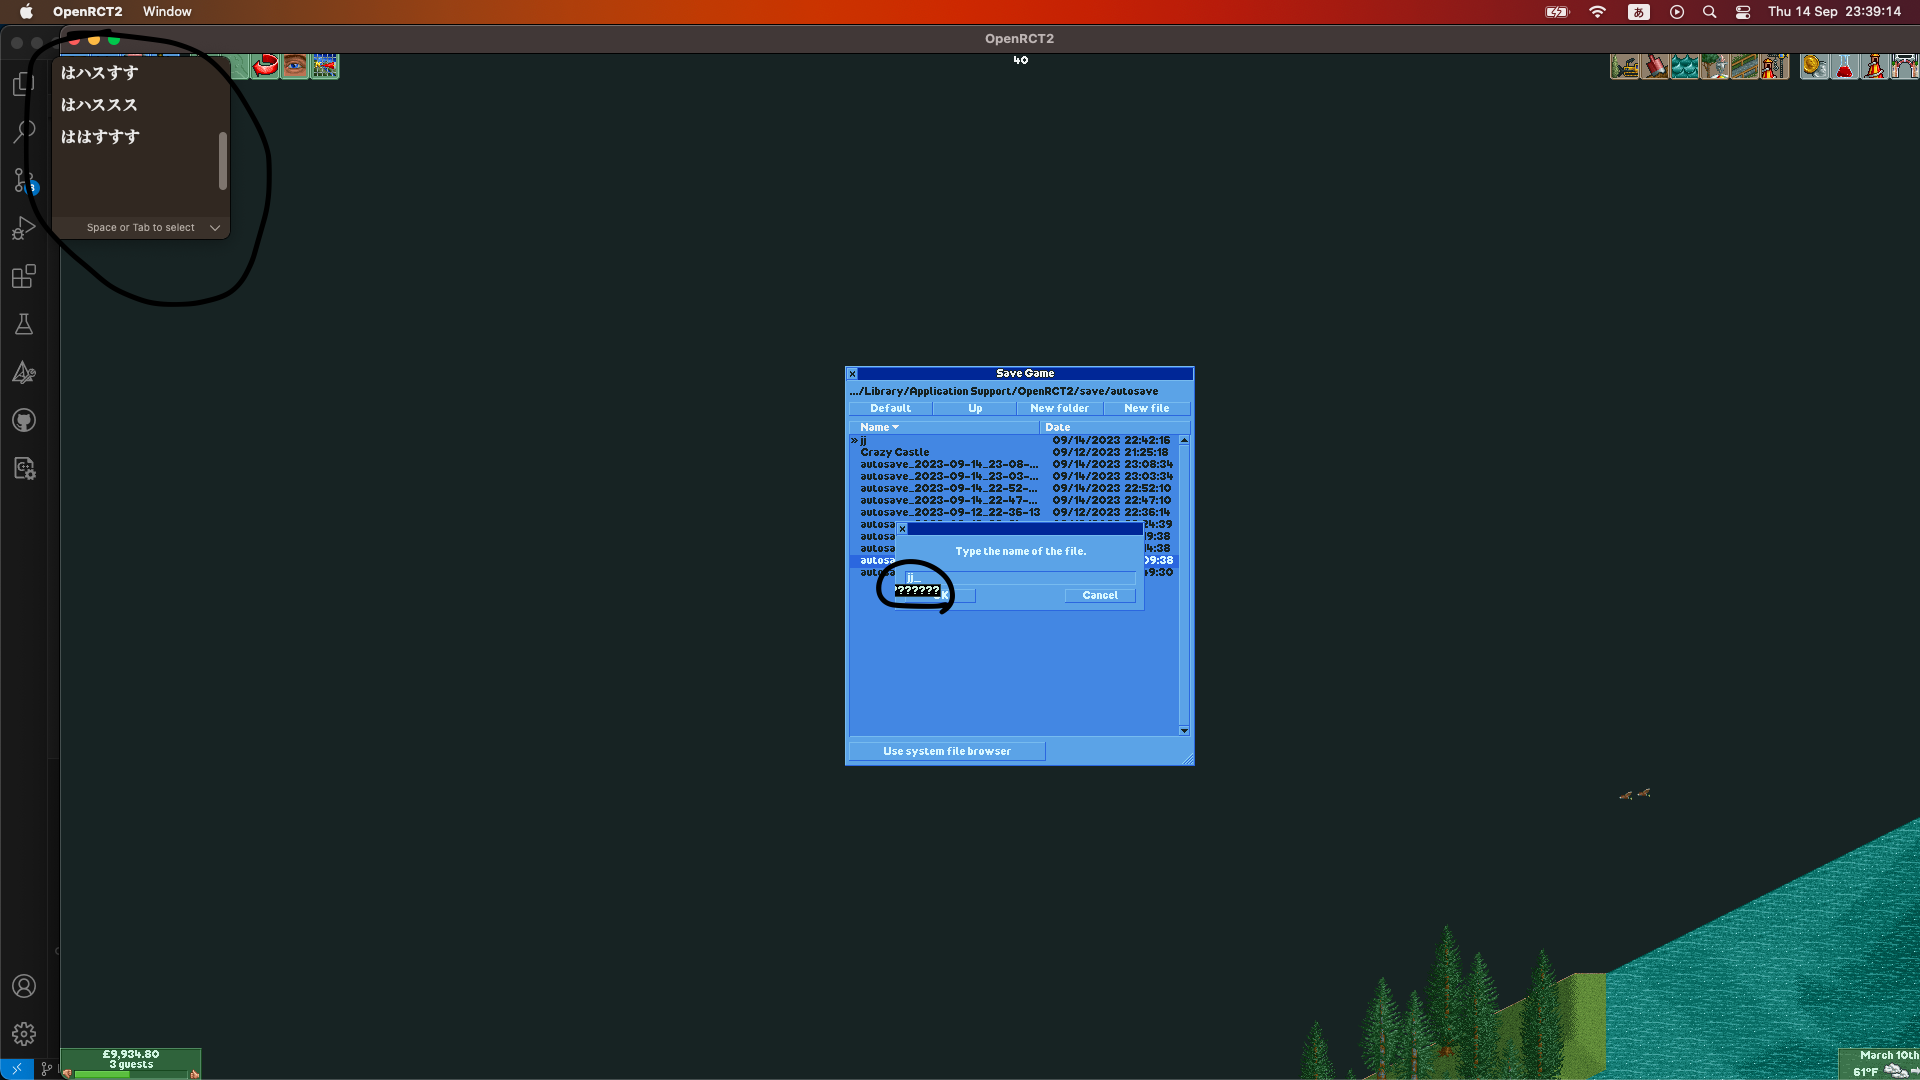Select the clear scenery bulldozer tool
The width and height of the screenshot is (1920, 1080).
1625,67
